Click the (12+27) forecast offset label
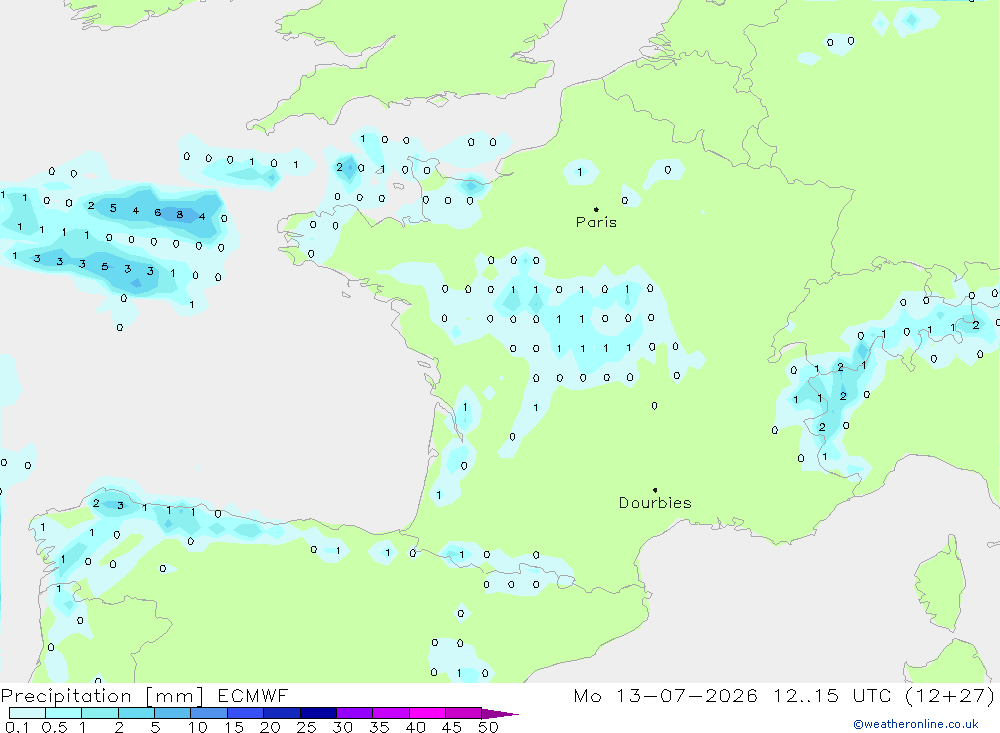Viewport: 1000px width, 733px height. tap(950, 695)
